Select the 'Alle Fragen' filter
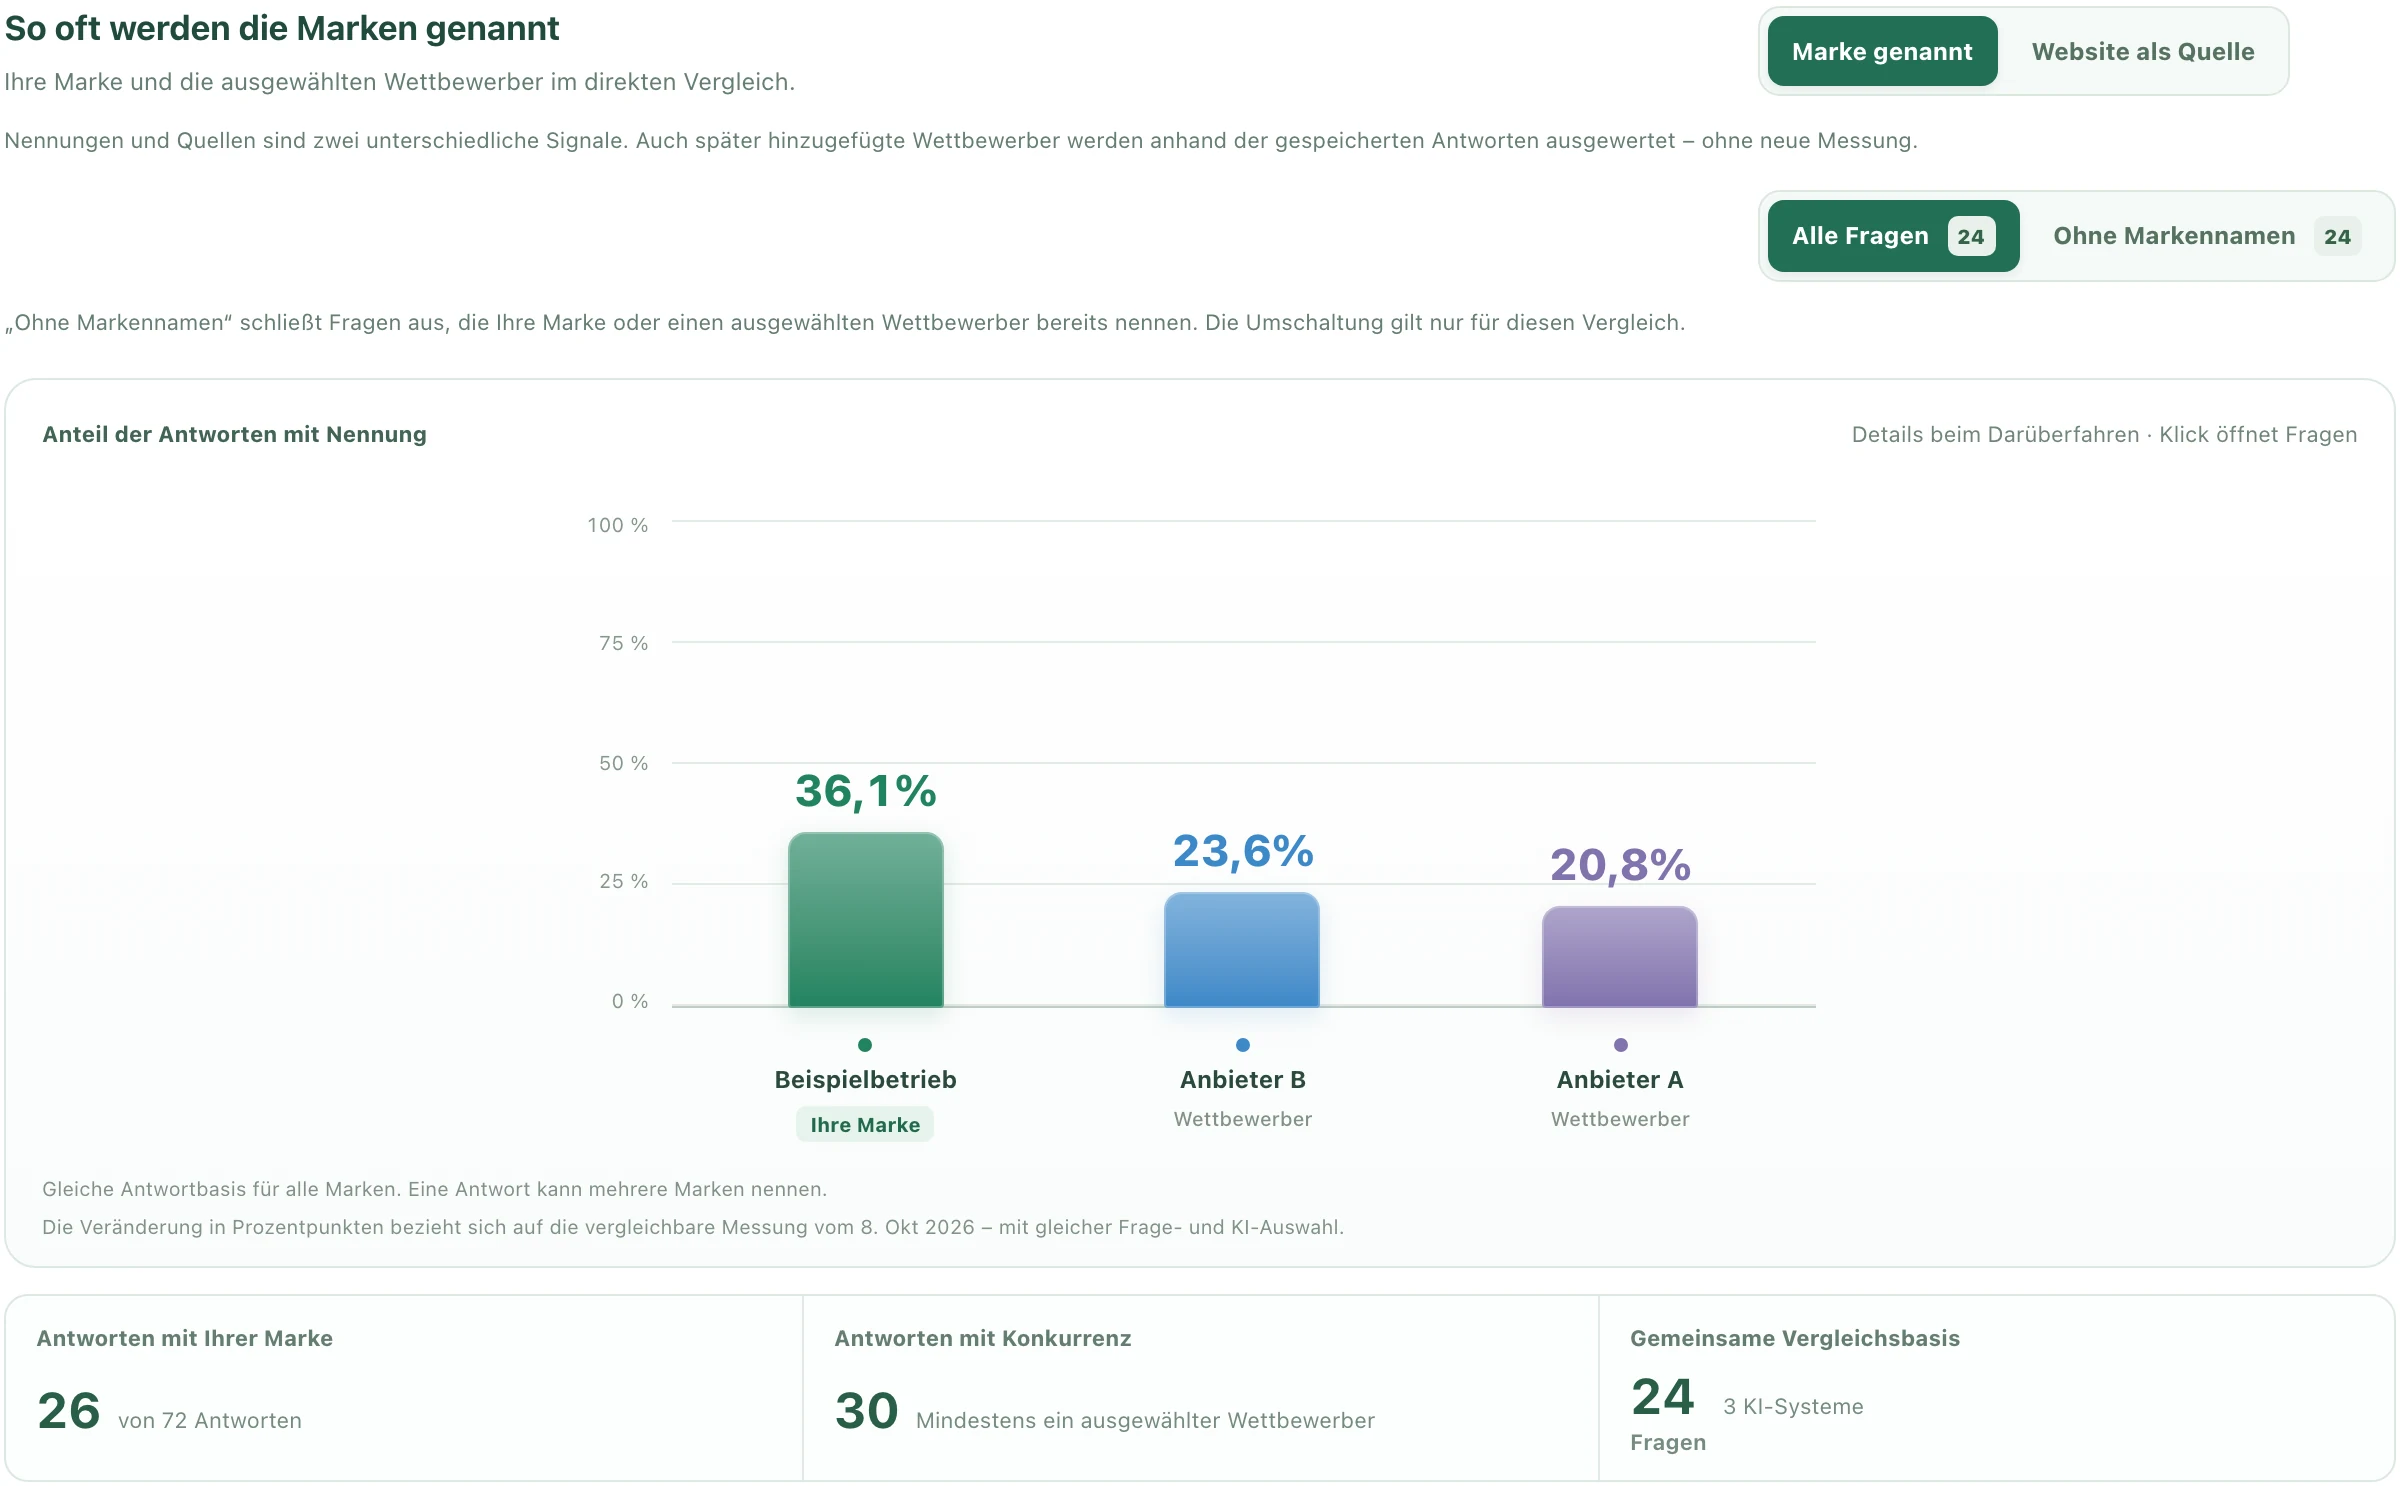Viewport: 2400px width, 1486px height. point(1893,236)
